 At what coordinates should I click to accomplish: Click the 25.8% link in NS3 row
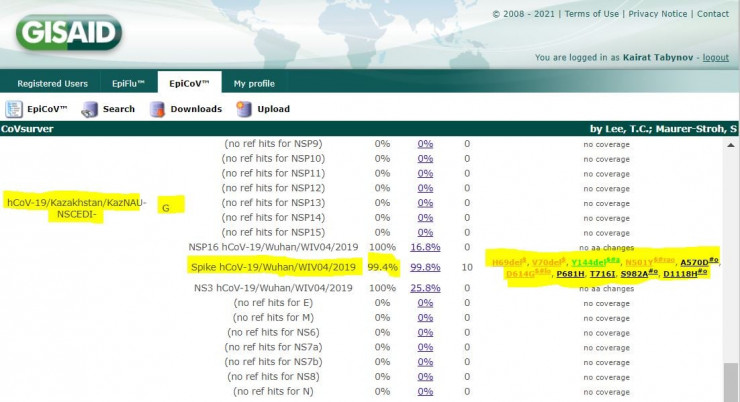tap(425, 288)
